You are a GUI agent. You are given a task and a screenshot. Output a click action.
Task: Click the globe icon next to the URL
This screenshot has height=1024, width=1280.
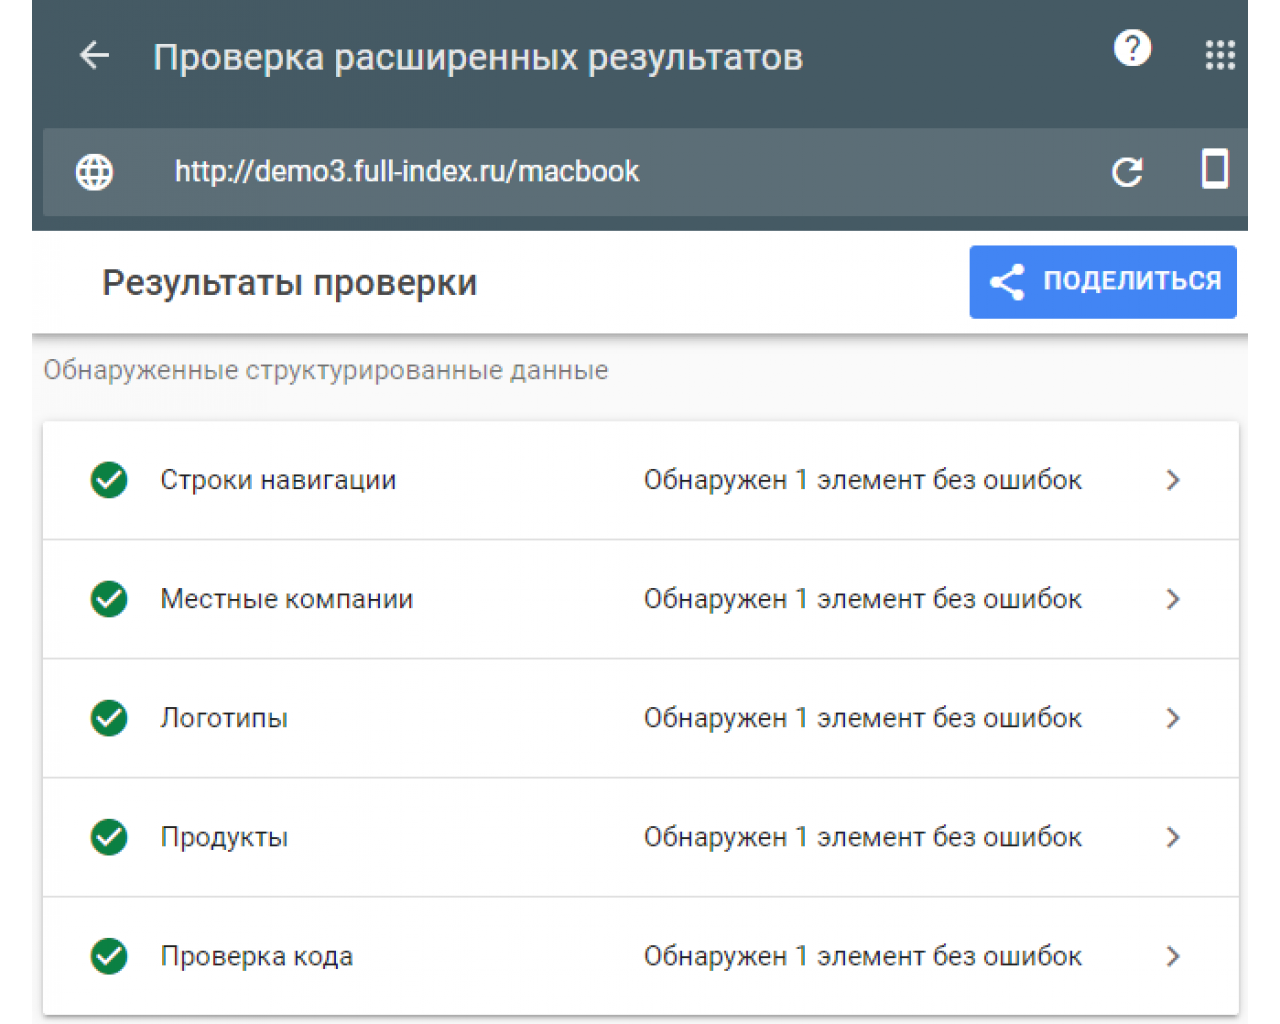pyautogui.click(x=93, y=171)
